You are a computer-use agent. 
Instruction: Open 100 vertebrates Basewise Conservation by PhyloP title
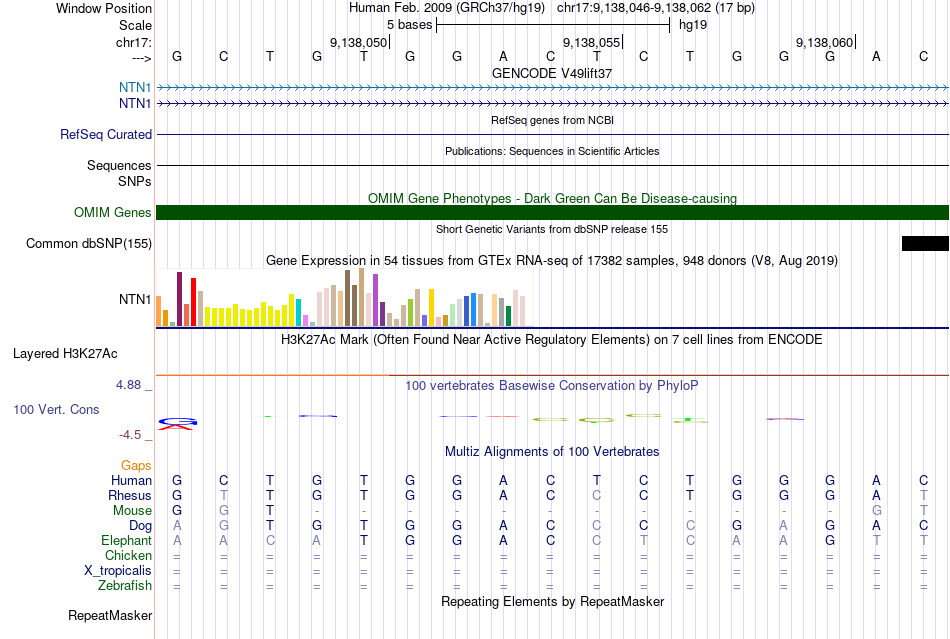552,386
